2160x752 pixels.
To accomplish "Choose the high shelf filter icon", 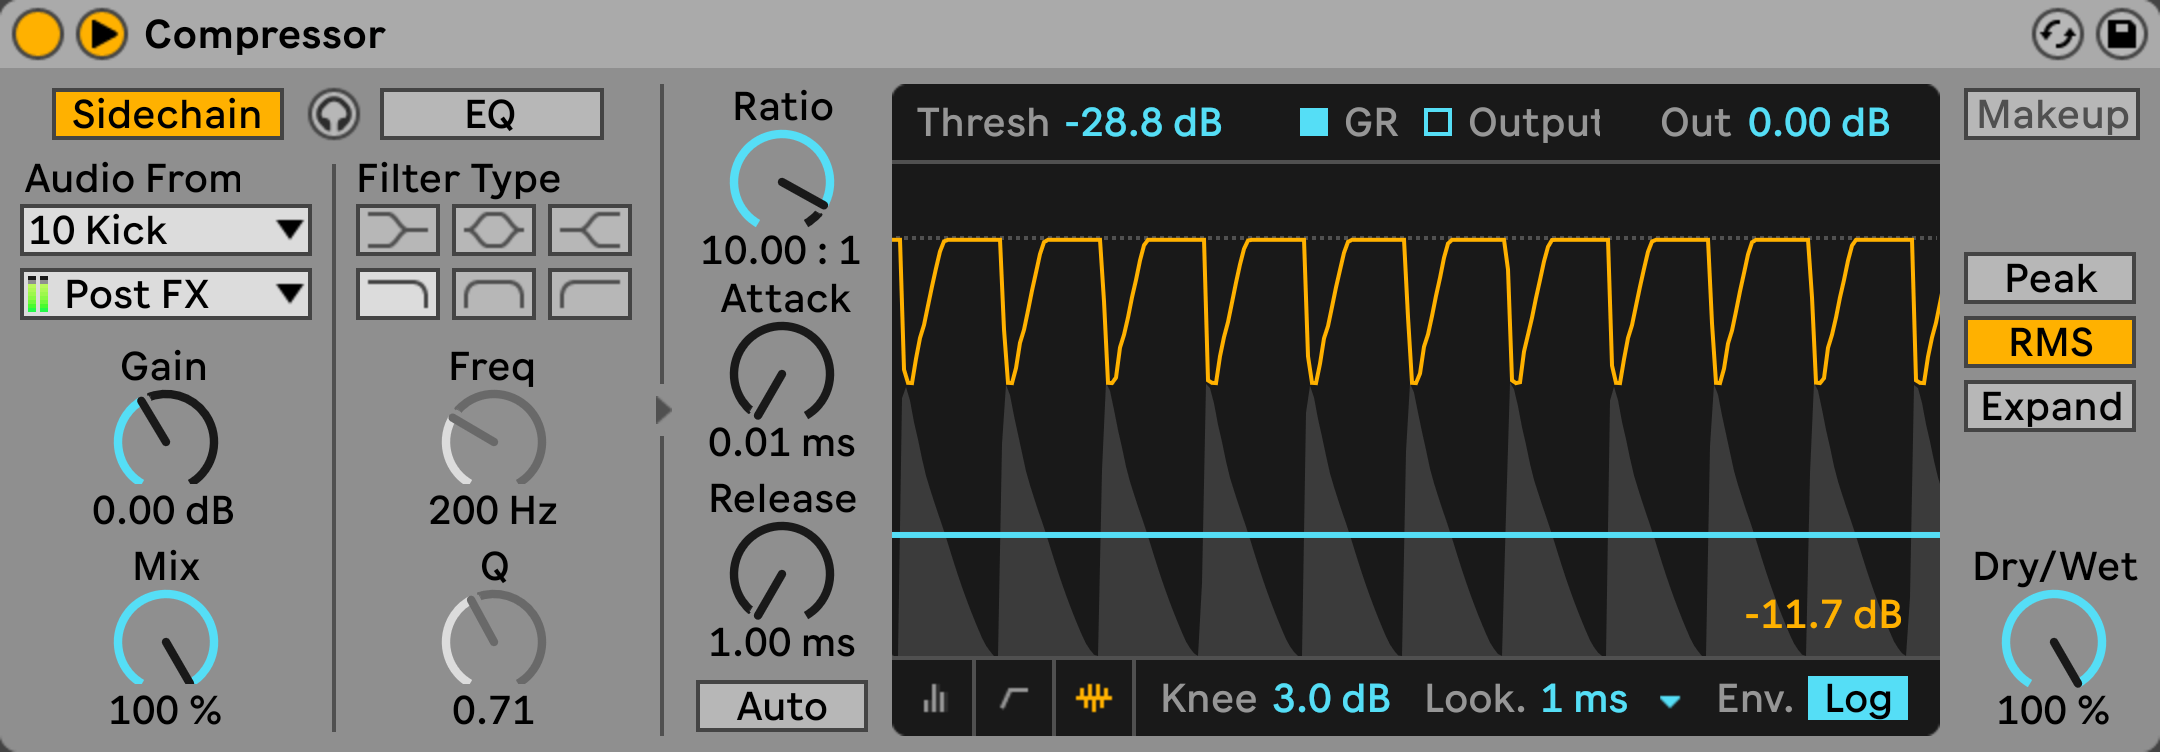I will pyautogui.click(x=590, y=230).
